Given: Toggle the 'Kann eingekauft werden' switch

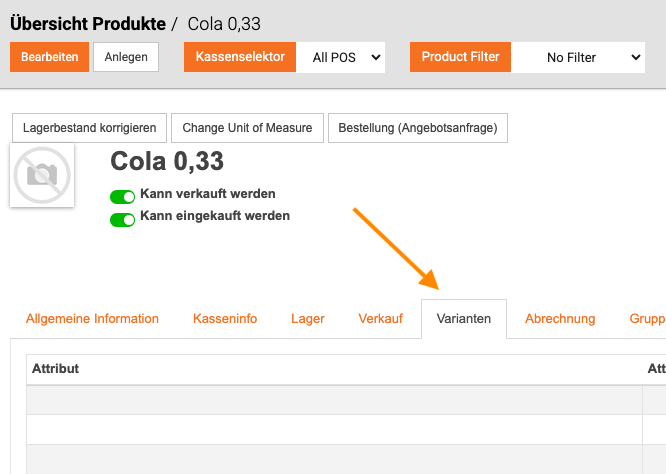Looking at the screenshot, I should 122,220.
